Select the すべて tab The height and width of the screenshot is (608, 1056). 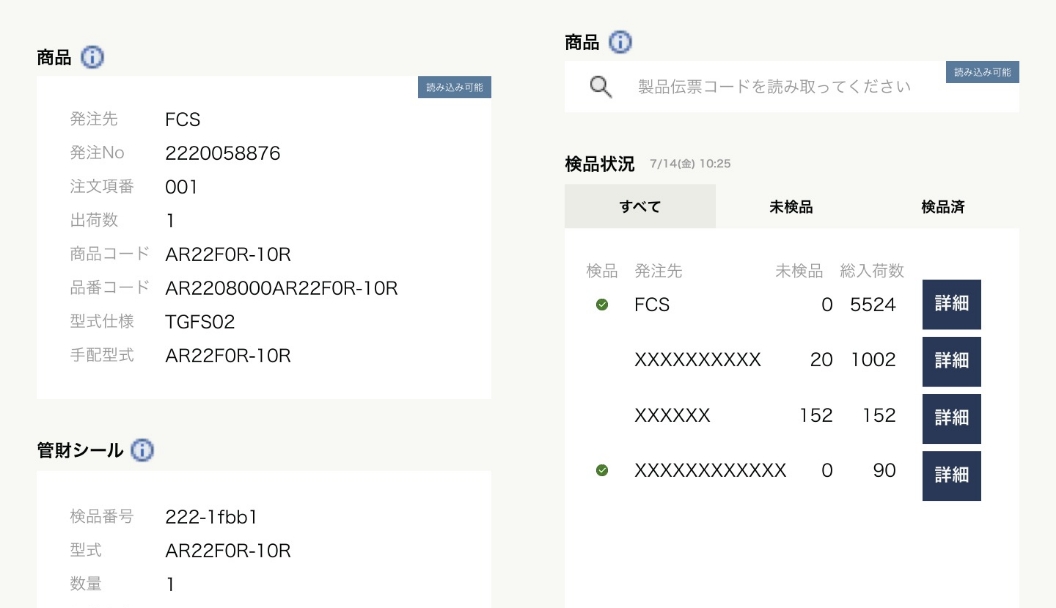[640, 206]
